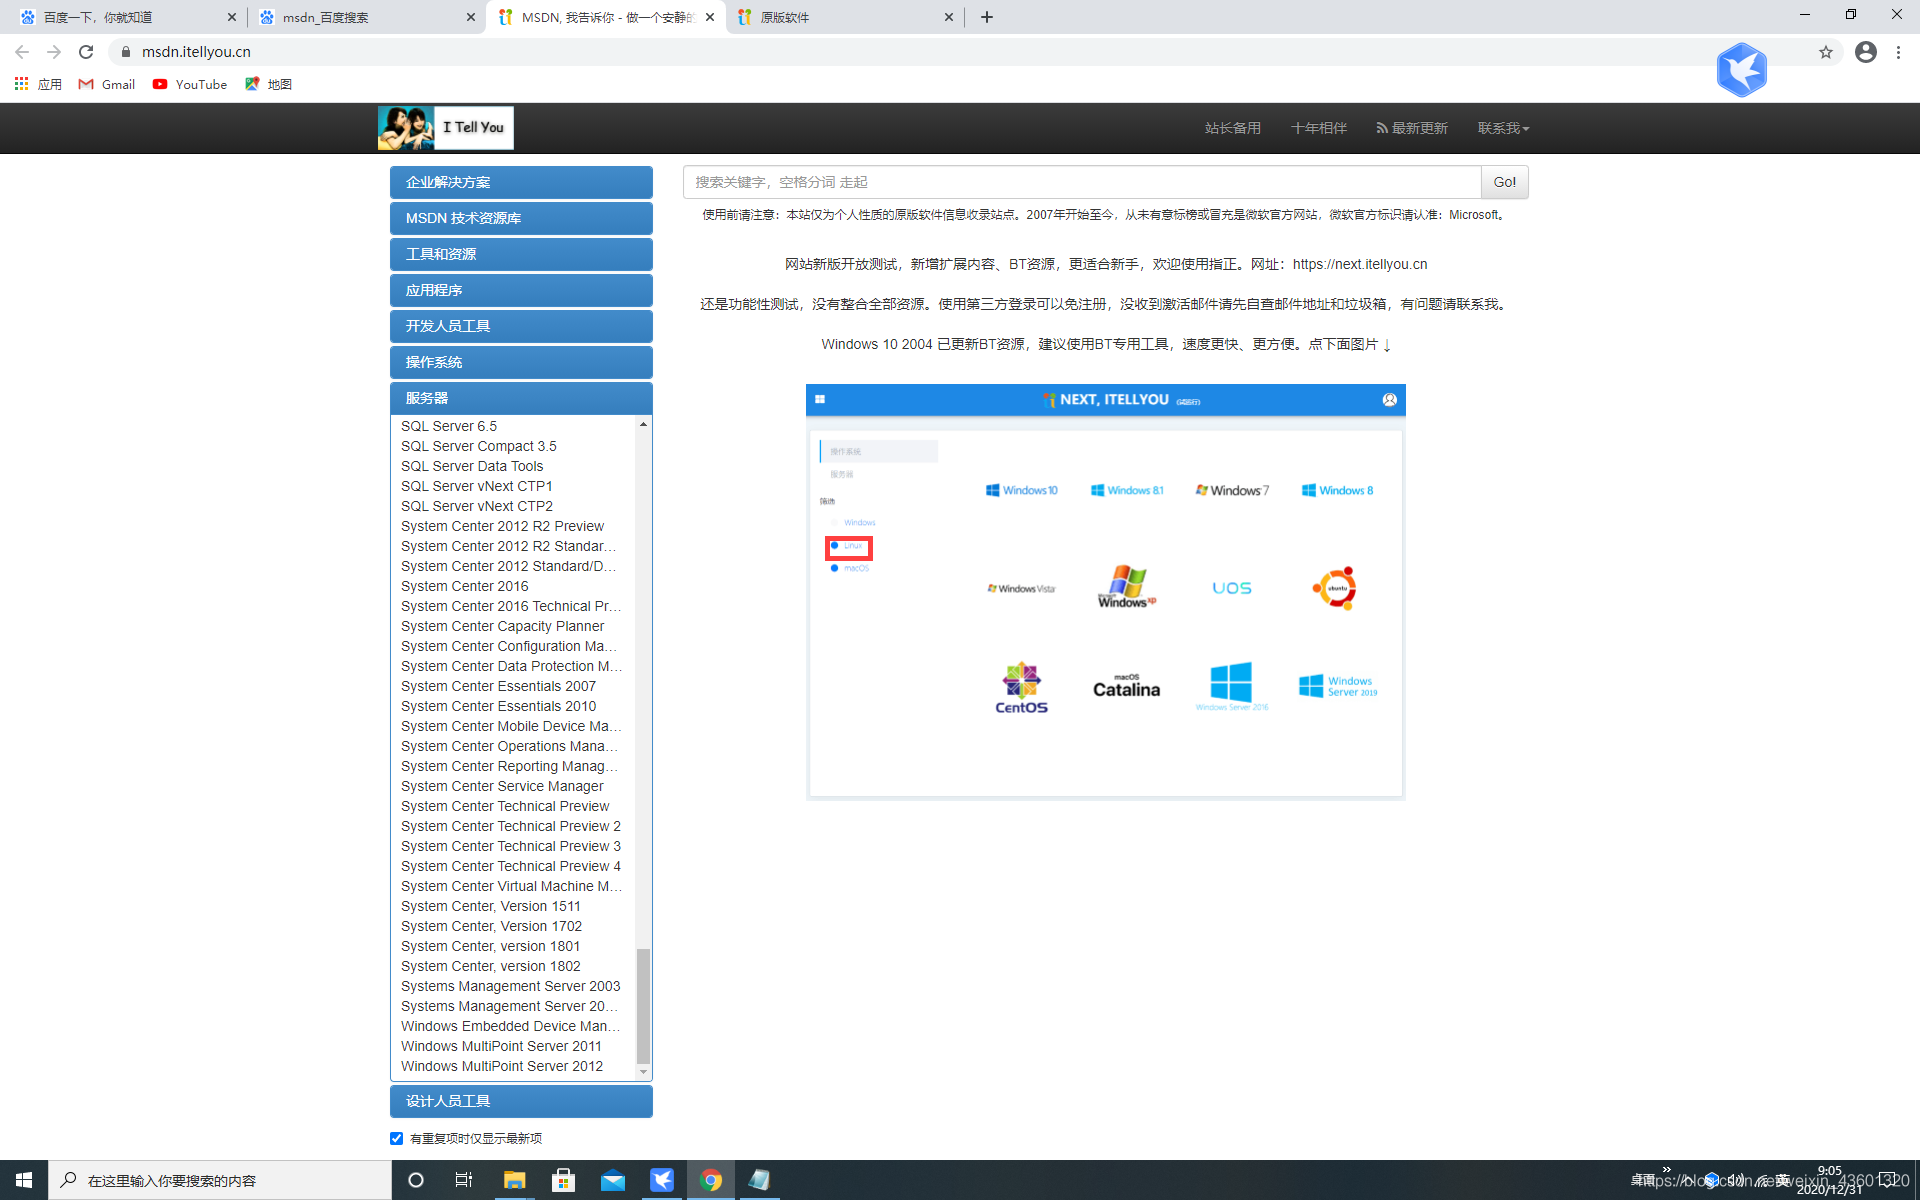The height and width of the screenshot is (1200, 1920).
Task: Click the blue bird extension icon
Action: click(1742, 70)
